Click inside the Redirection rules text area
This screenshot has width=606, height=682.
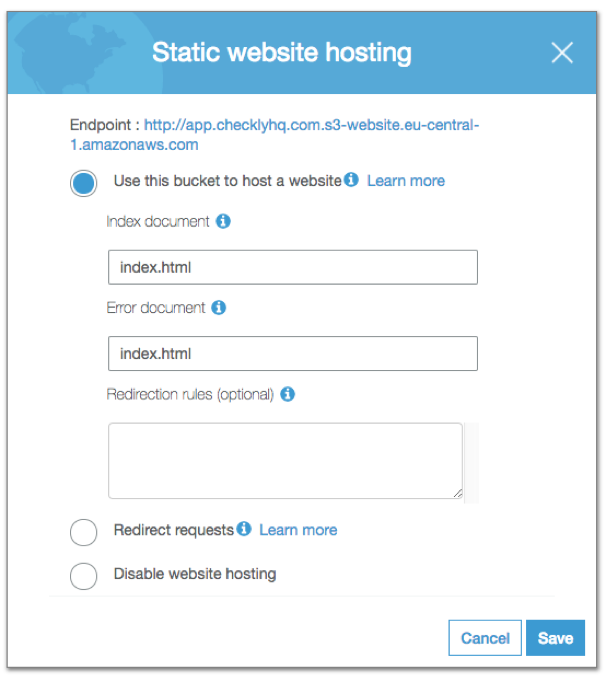click(x=285, y=460)
